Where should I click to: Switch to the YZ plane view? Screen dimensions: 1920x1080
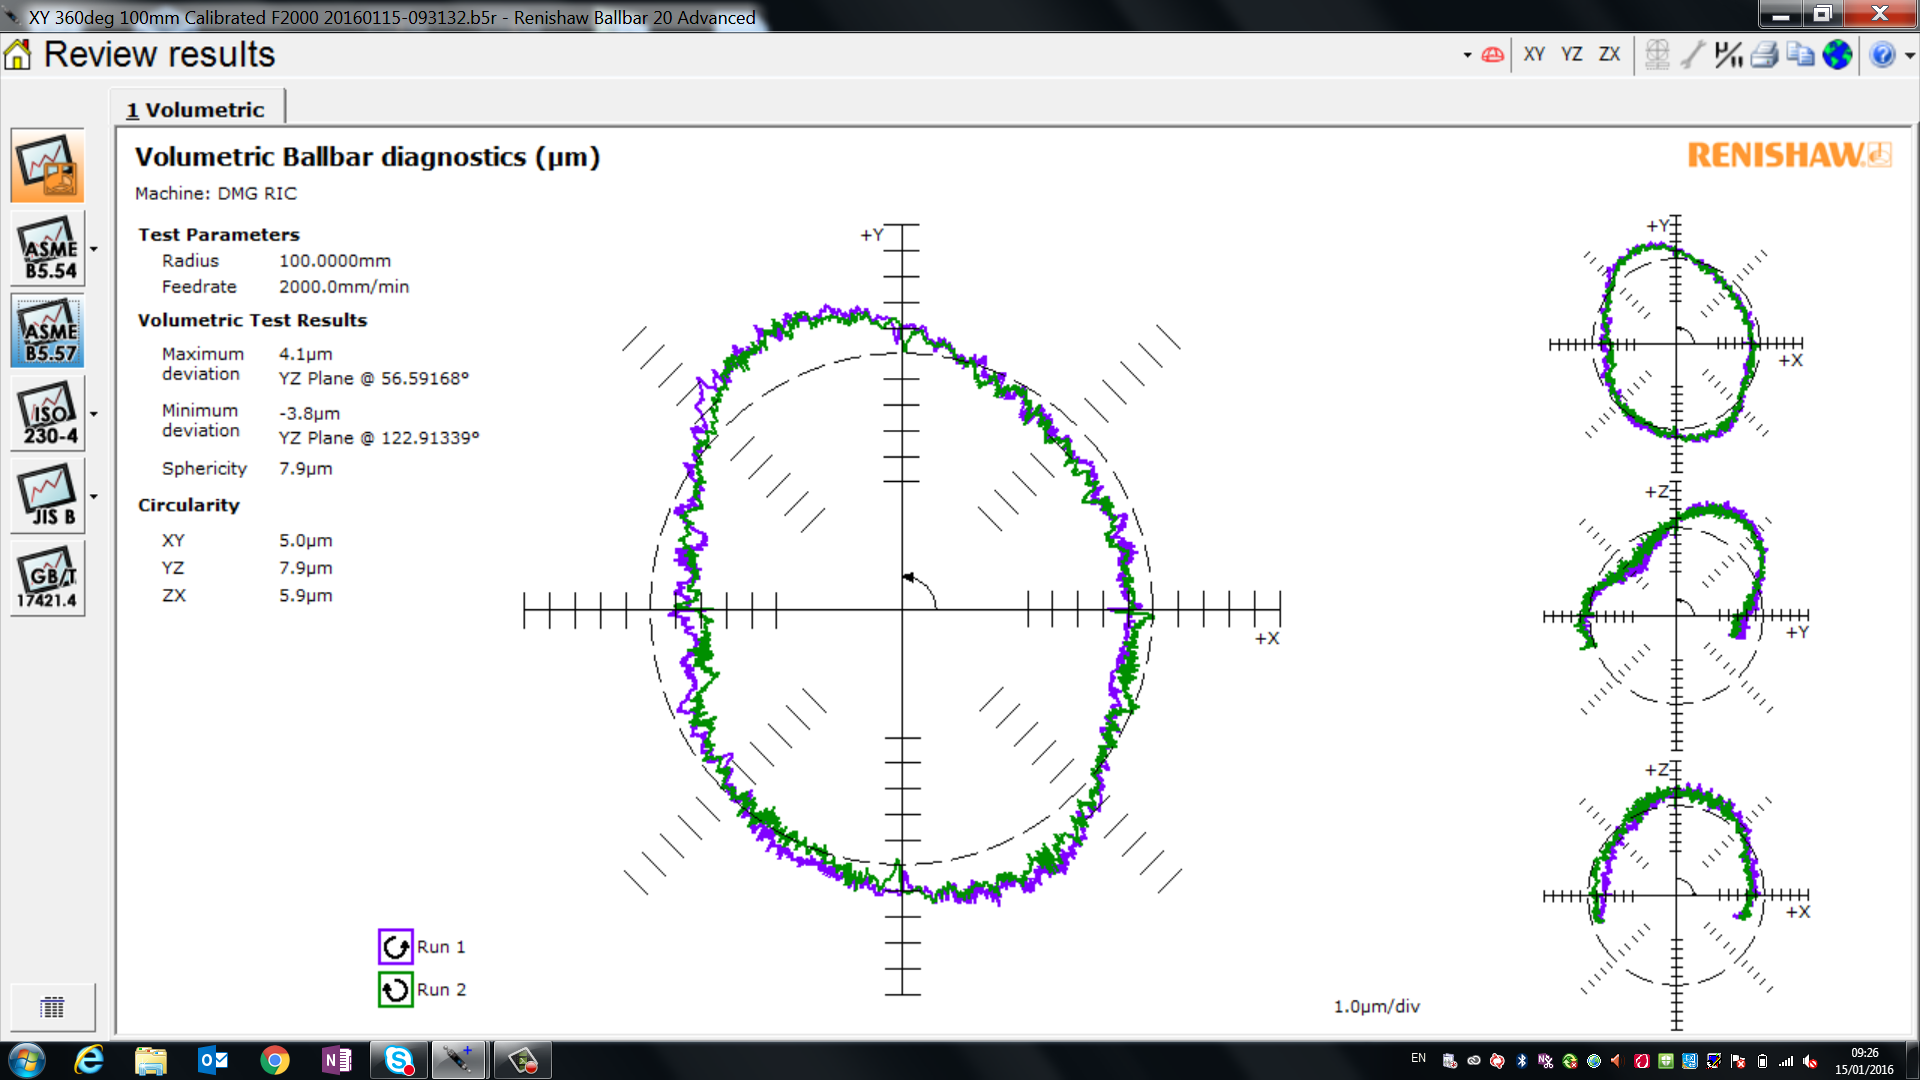tap(1571, 54)
